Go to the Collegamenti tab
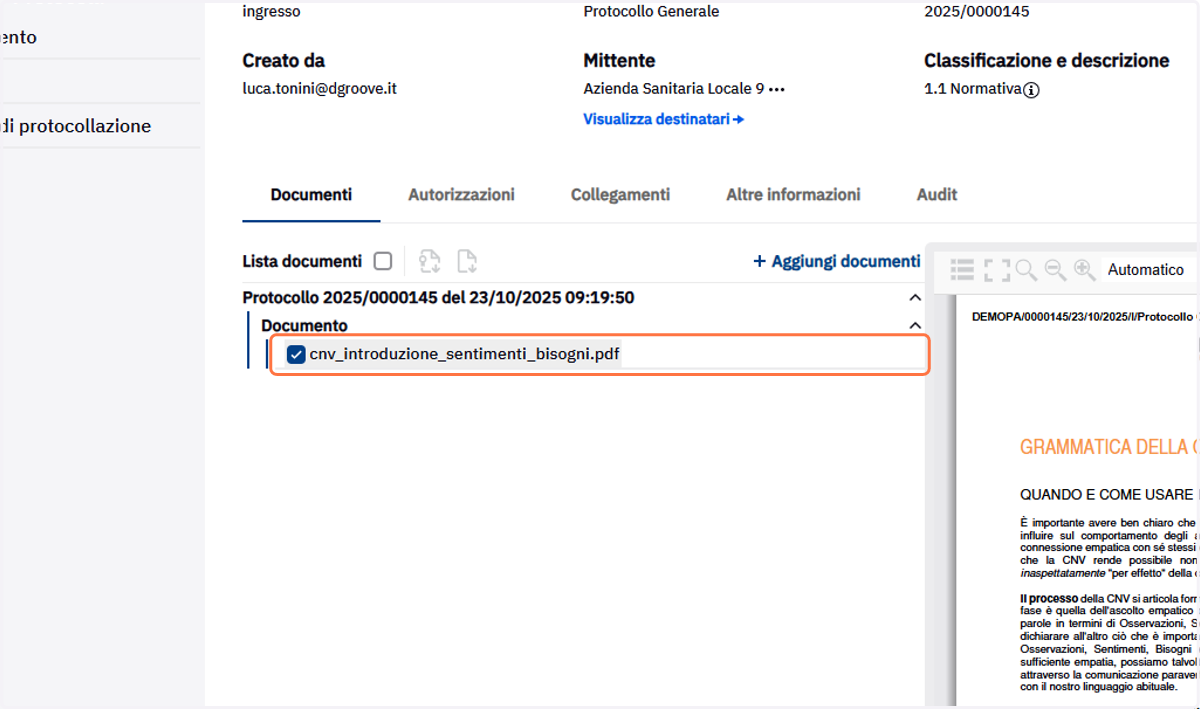The image size is (1200, 709). tap(620, 195)
